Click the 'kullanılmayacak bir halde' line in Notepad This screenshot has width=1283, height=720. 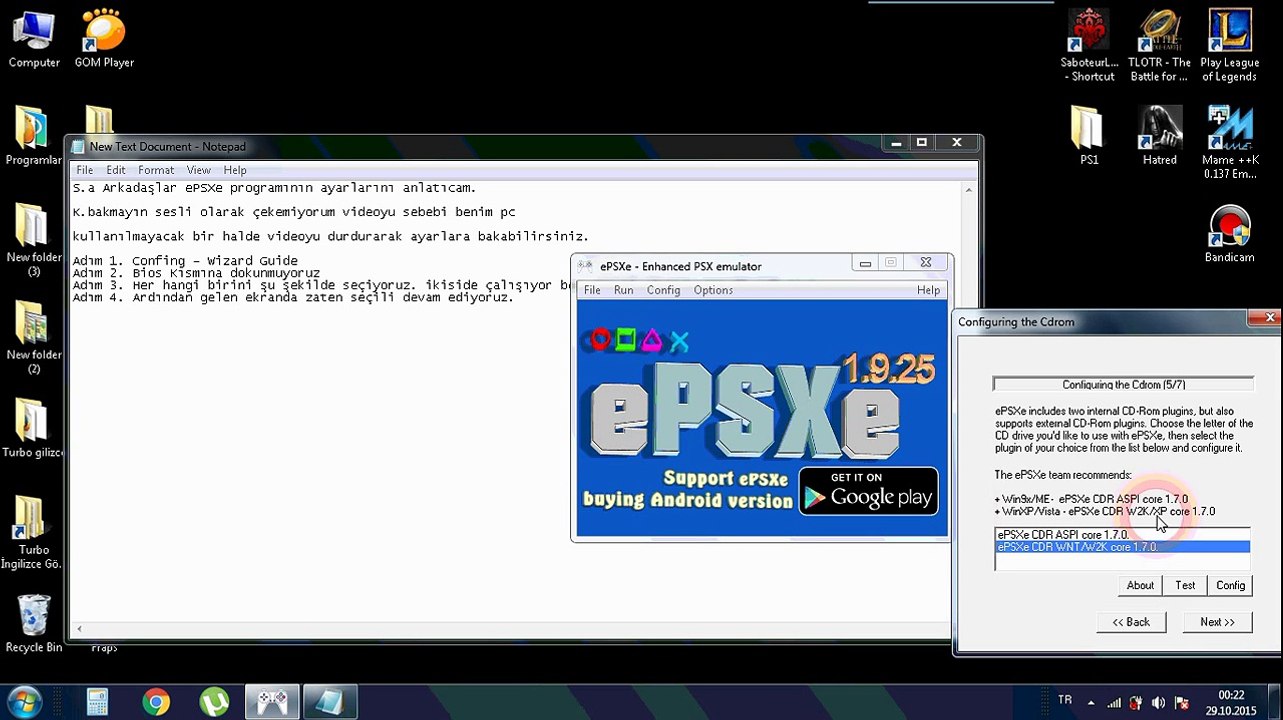point(330,236)
